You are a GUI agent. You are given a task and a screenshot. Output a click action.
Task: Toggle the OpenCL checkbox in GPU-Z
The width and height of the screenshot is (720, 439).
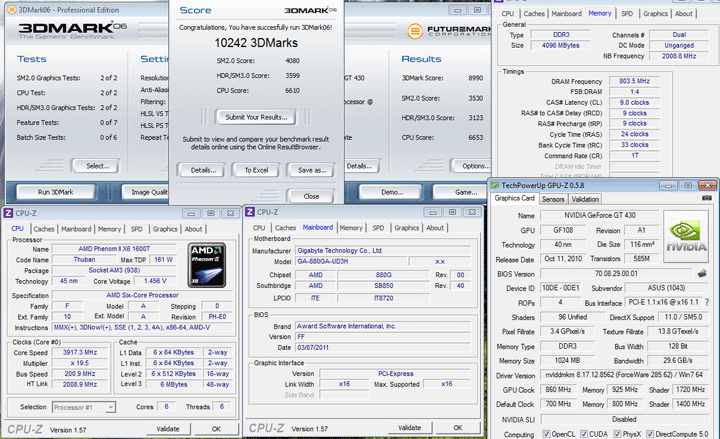coord(546,434)
